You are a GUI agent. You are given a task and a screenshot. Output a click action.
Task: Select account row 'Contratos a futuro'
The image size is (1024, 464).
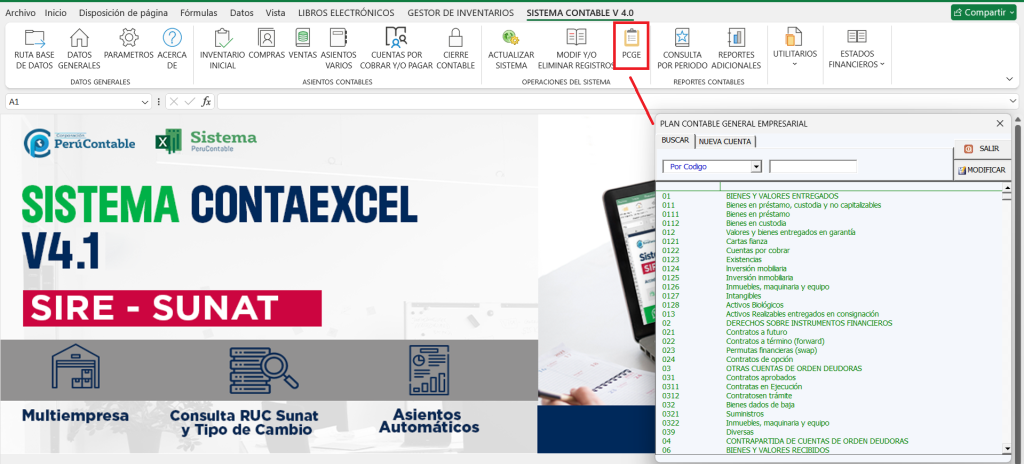(x=829, y=332)
